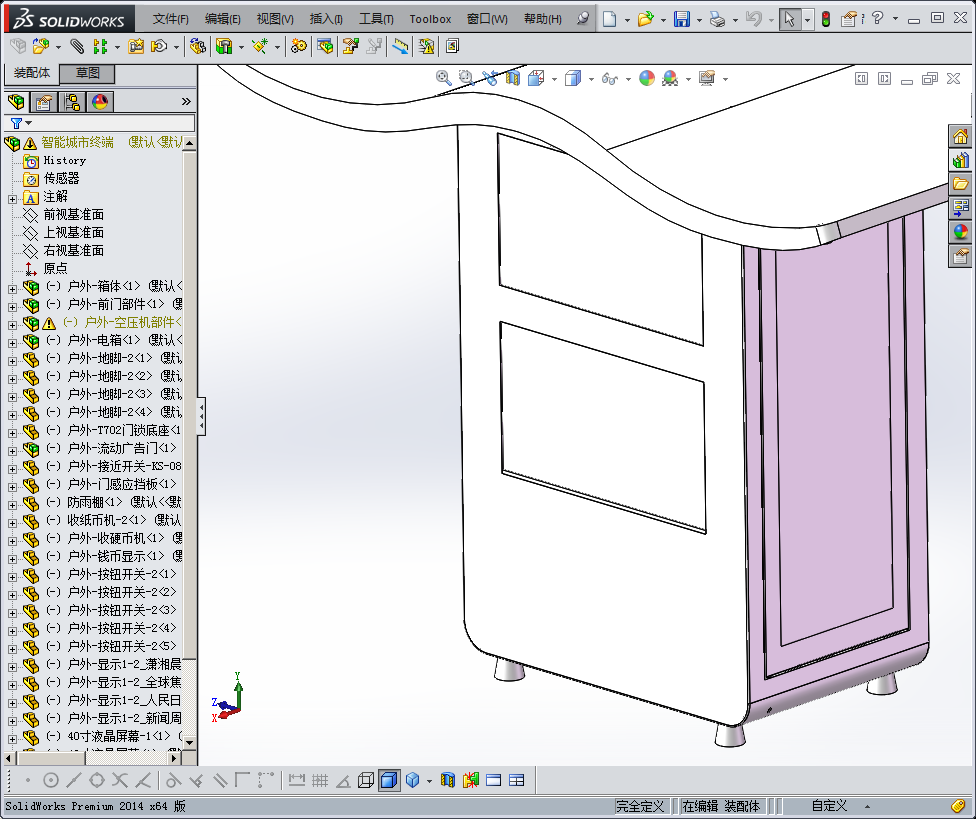
Task: Click the Section View icon
Action: [x=512, y=78]
